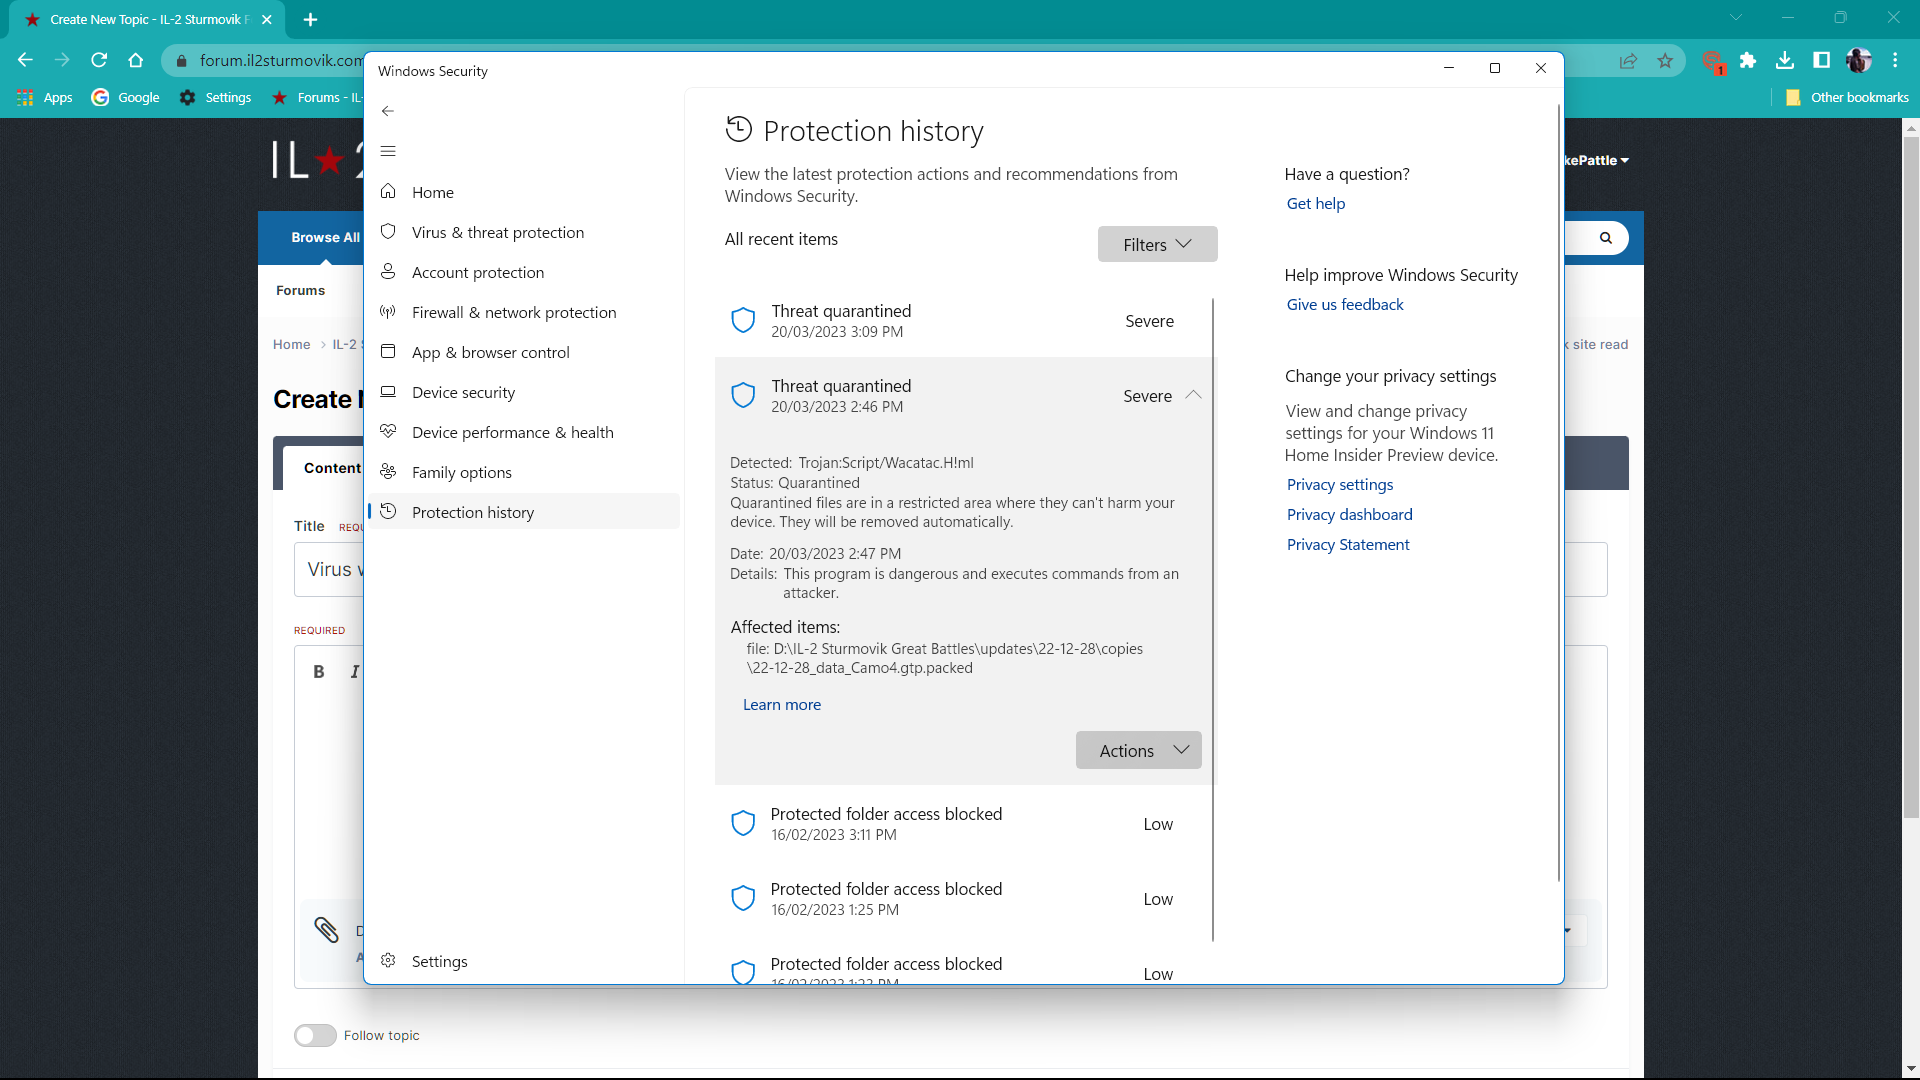Screen dimensions: 1920x1080
Task: Click the Protection history clock icon heading
Action: [738, 129]
